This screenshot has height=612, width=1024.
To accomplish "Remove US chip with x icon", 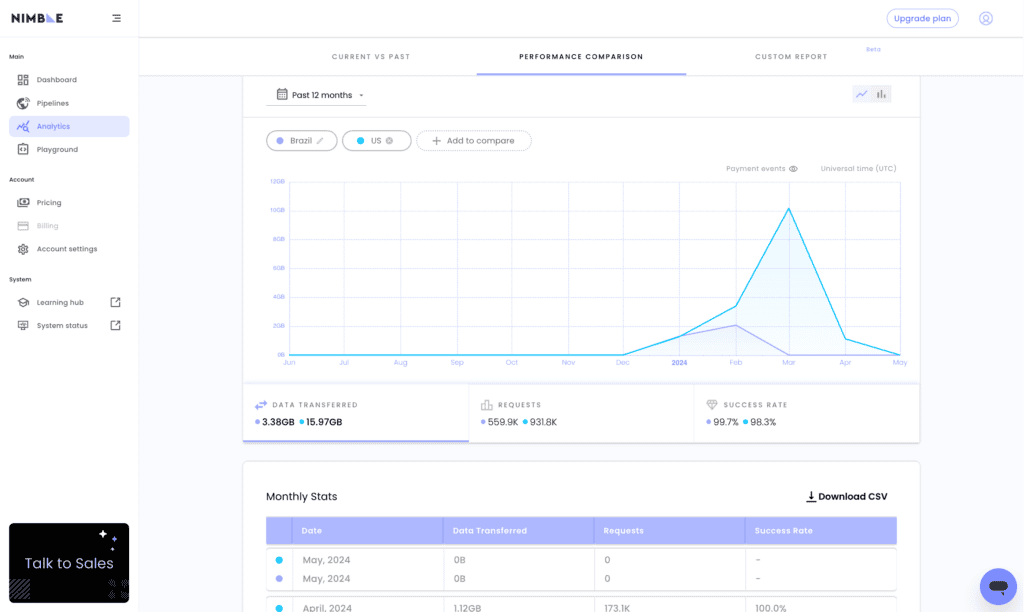I will [390, 141].
